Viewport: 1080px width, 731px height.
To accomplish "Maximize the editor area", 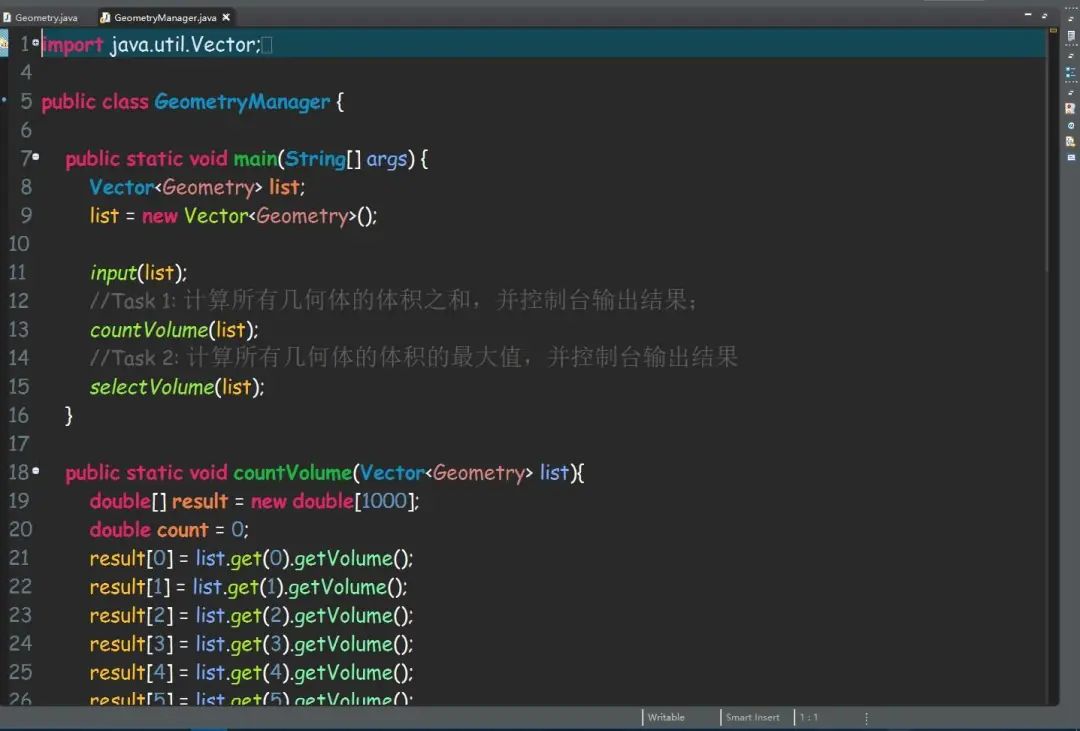I will (1044, 14).
